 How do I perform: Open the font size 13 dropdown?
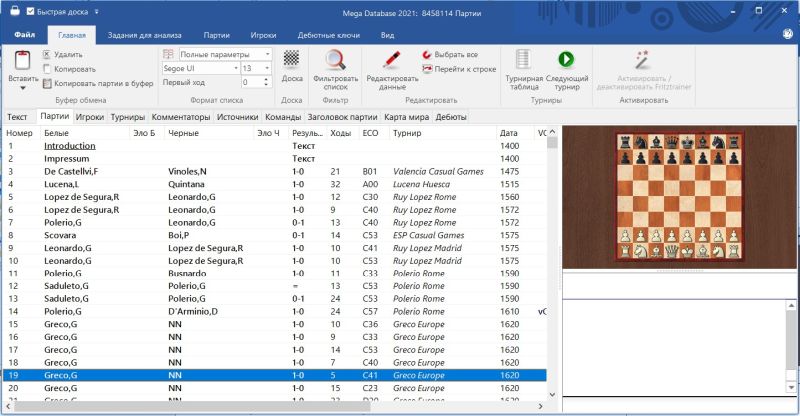[x=267, y=68]
